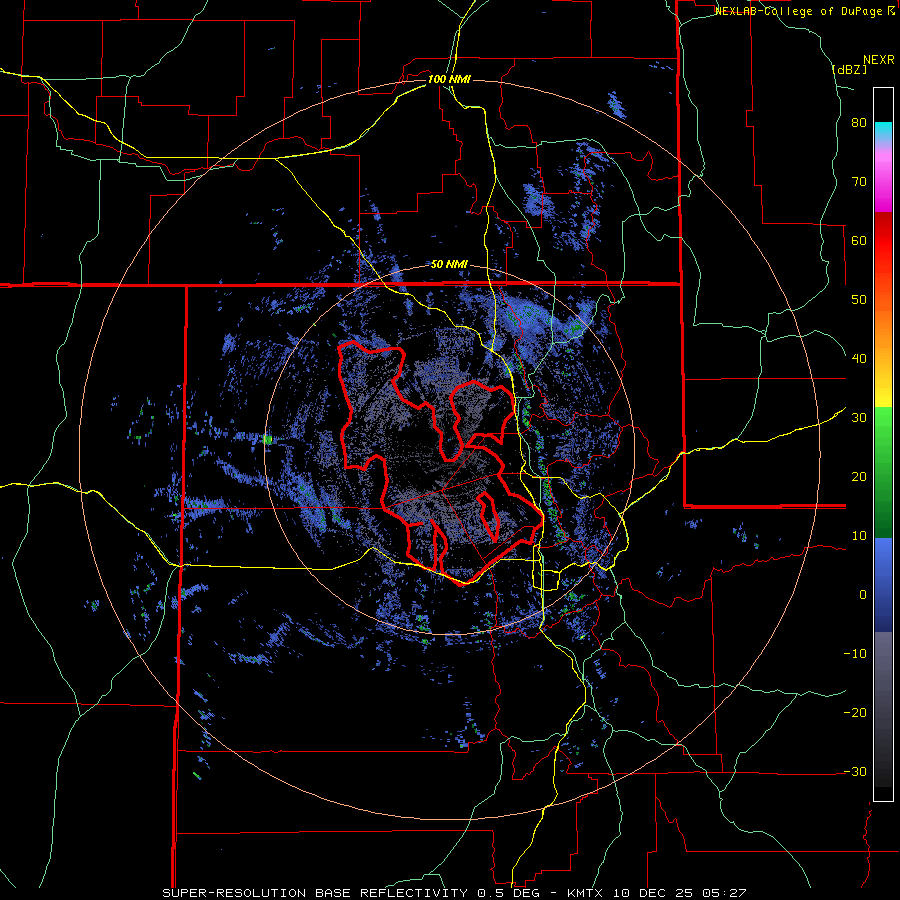Click the 20 value on the dBZ scale
The width and height of the screenshot is (900, 900).
(859, 477)
